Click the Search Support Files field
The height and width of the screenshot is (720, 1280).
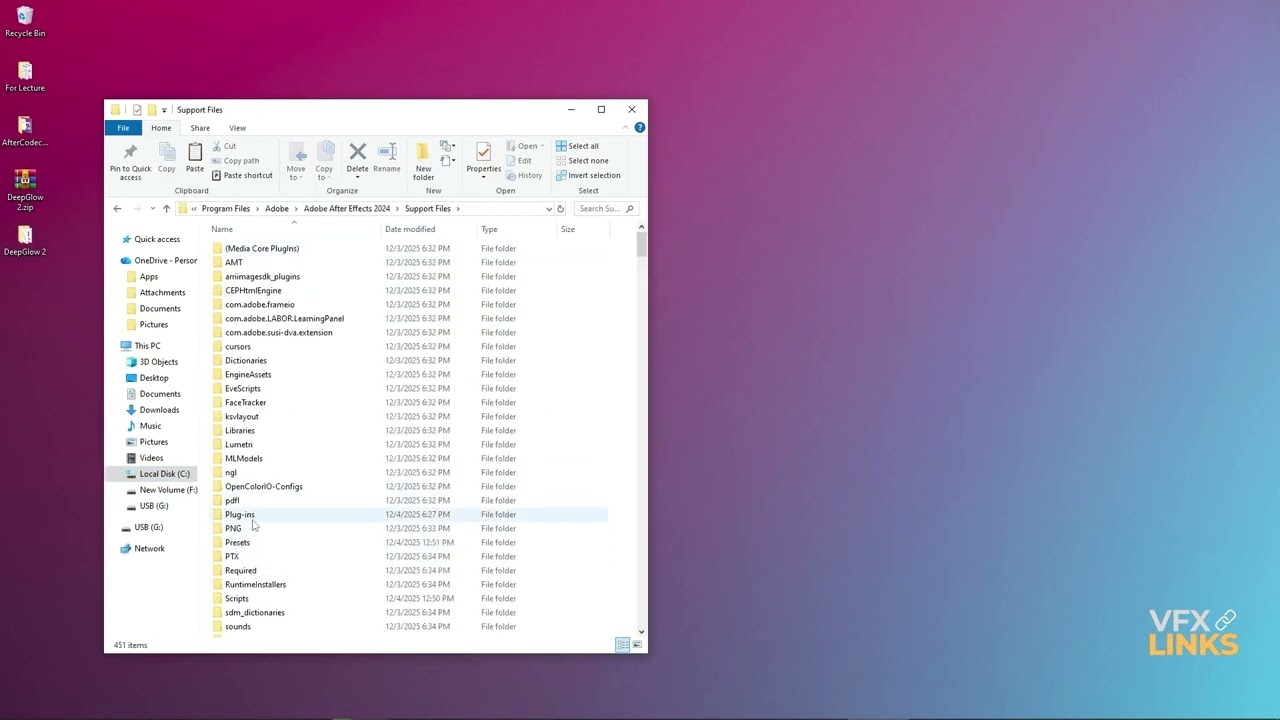pos(605,209)
